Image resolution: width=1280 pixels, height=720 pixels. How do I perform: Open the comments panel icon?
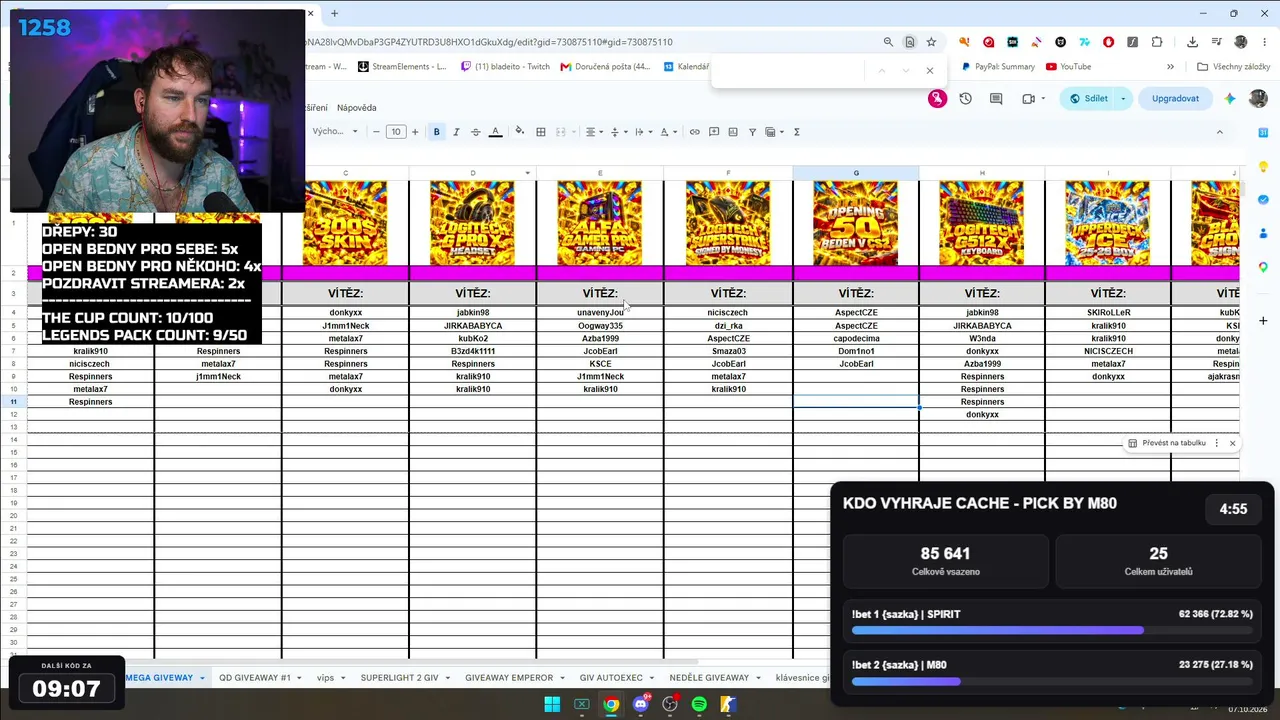(996, 99)
